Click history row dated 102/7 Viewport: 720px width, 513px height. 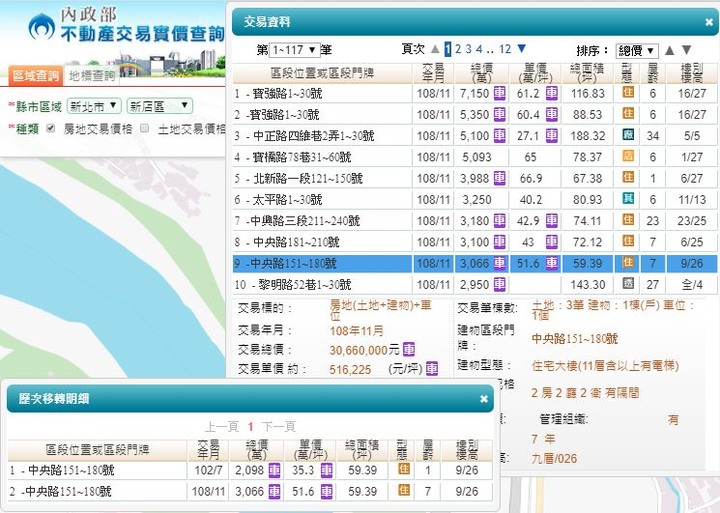click(250, 470)
